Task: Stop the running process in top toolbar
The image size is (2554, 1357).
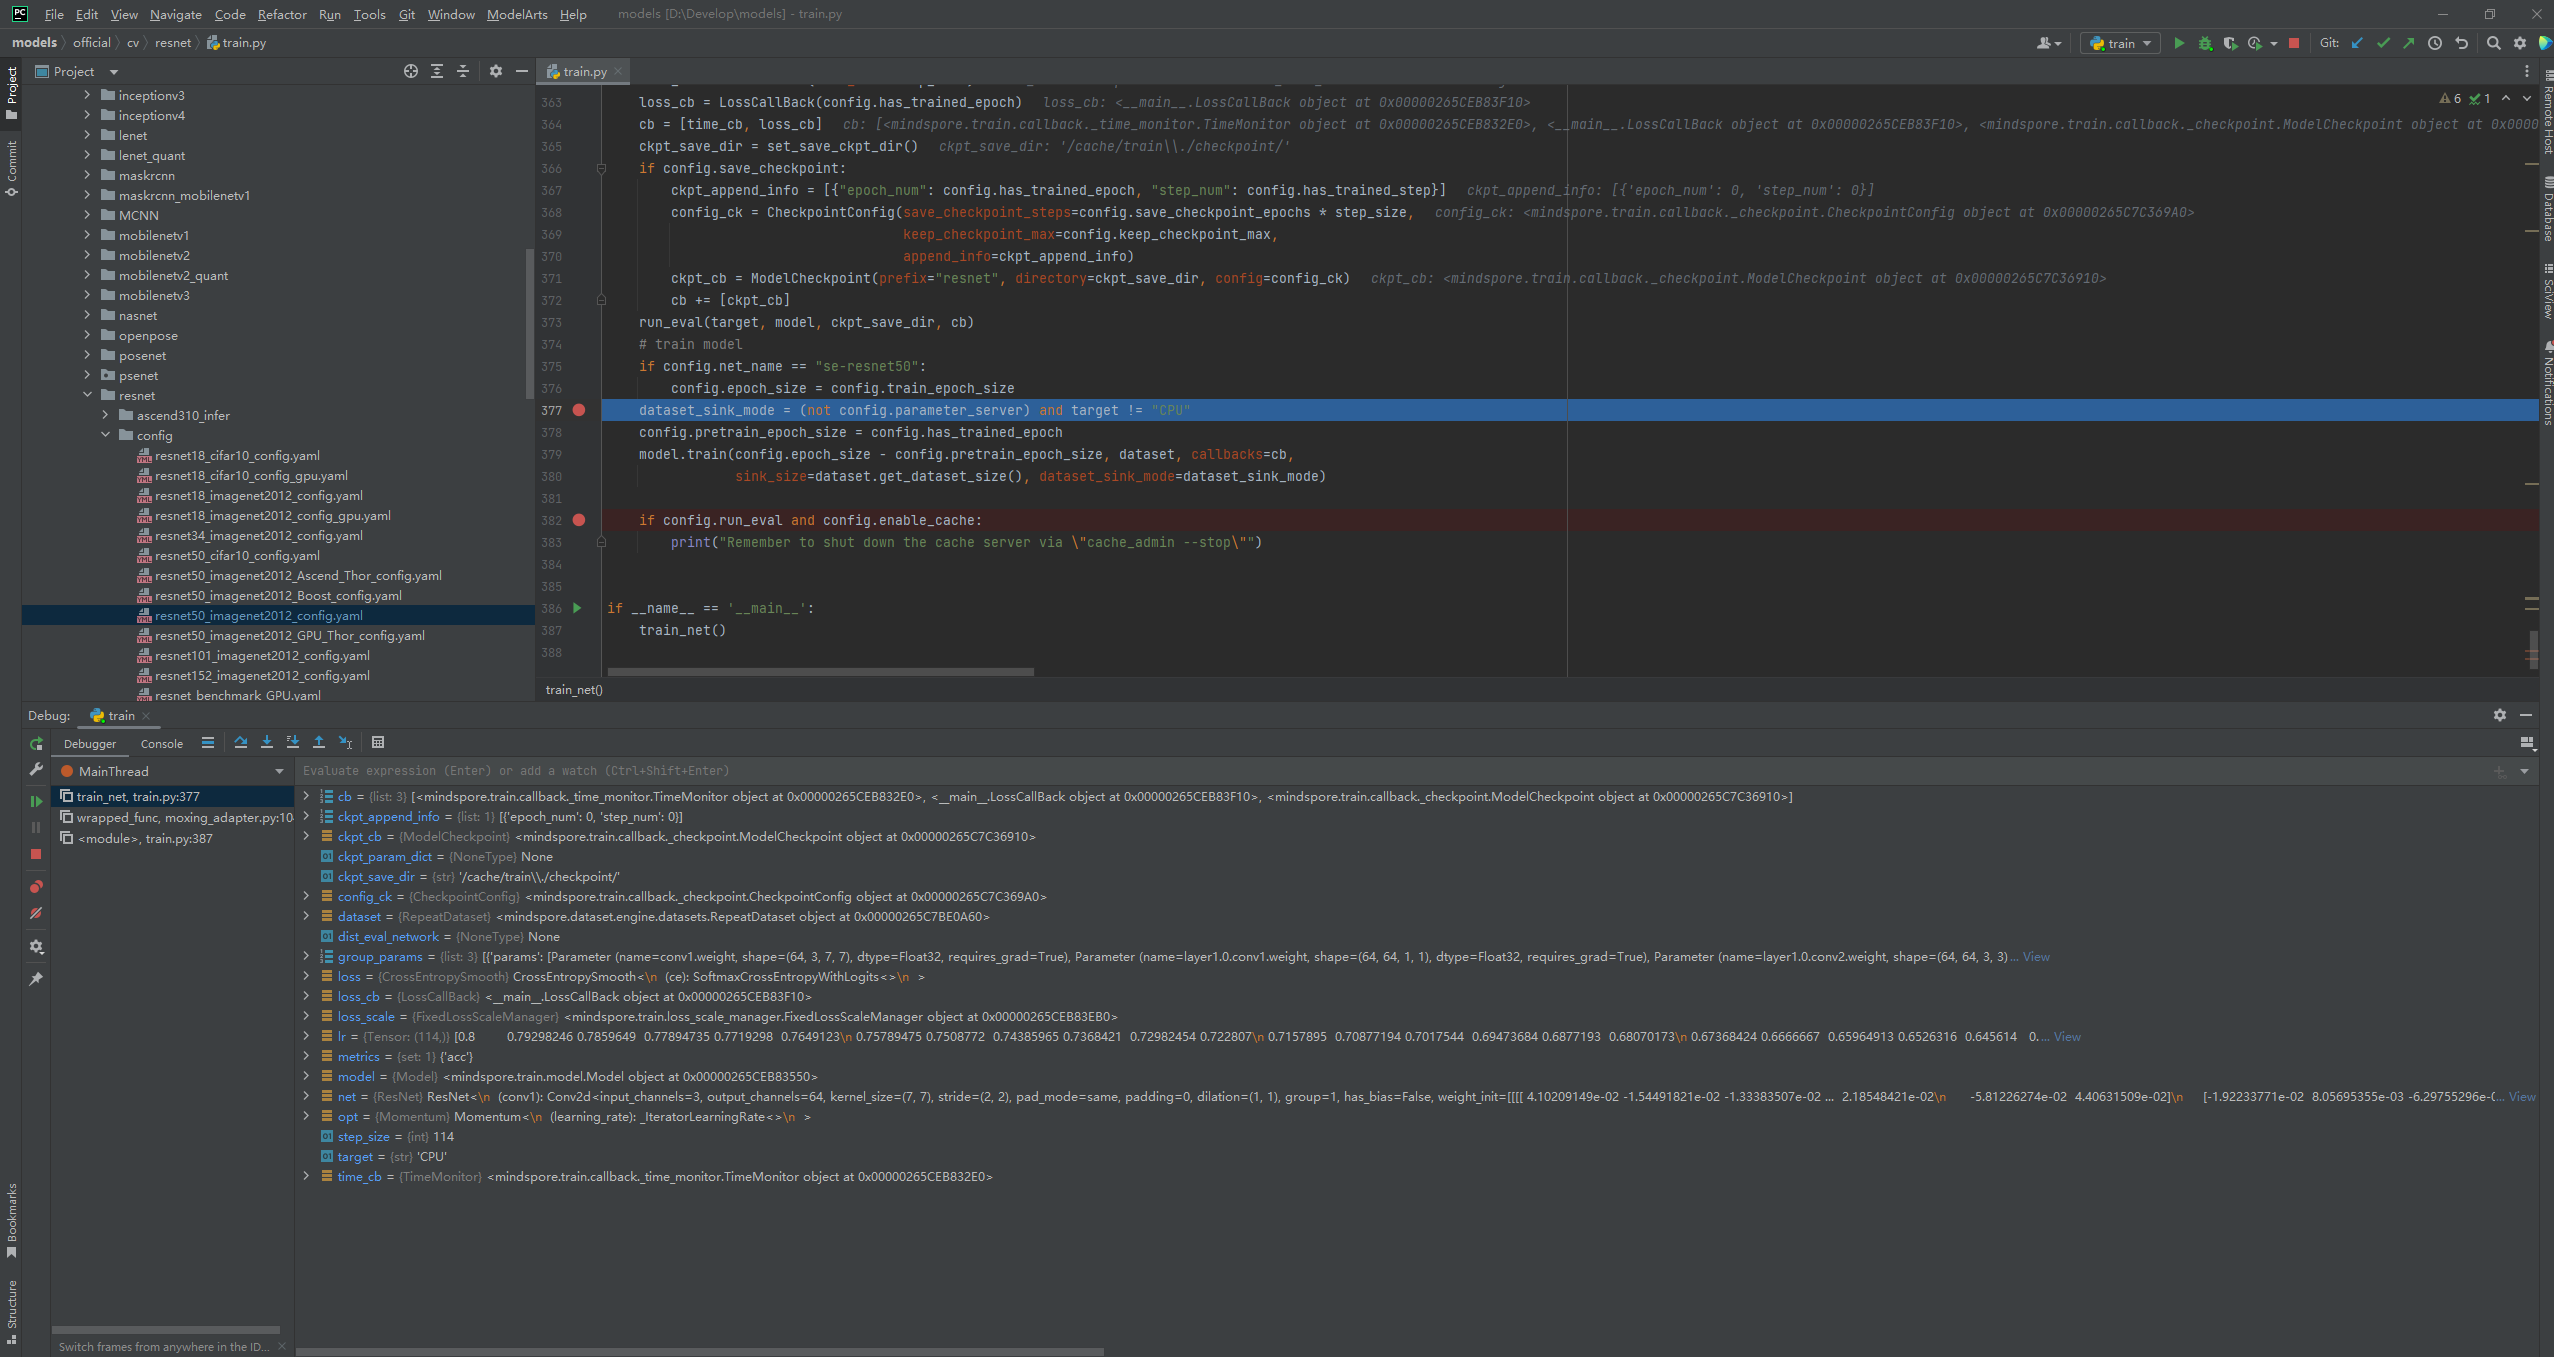Action: coord(2294,43)
